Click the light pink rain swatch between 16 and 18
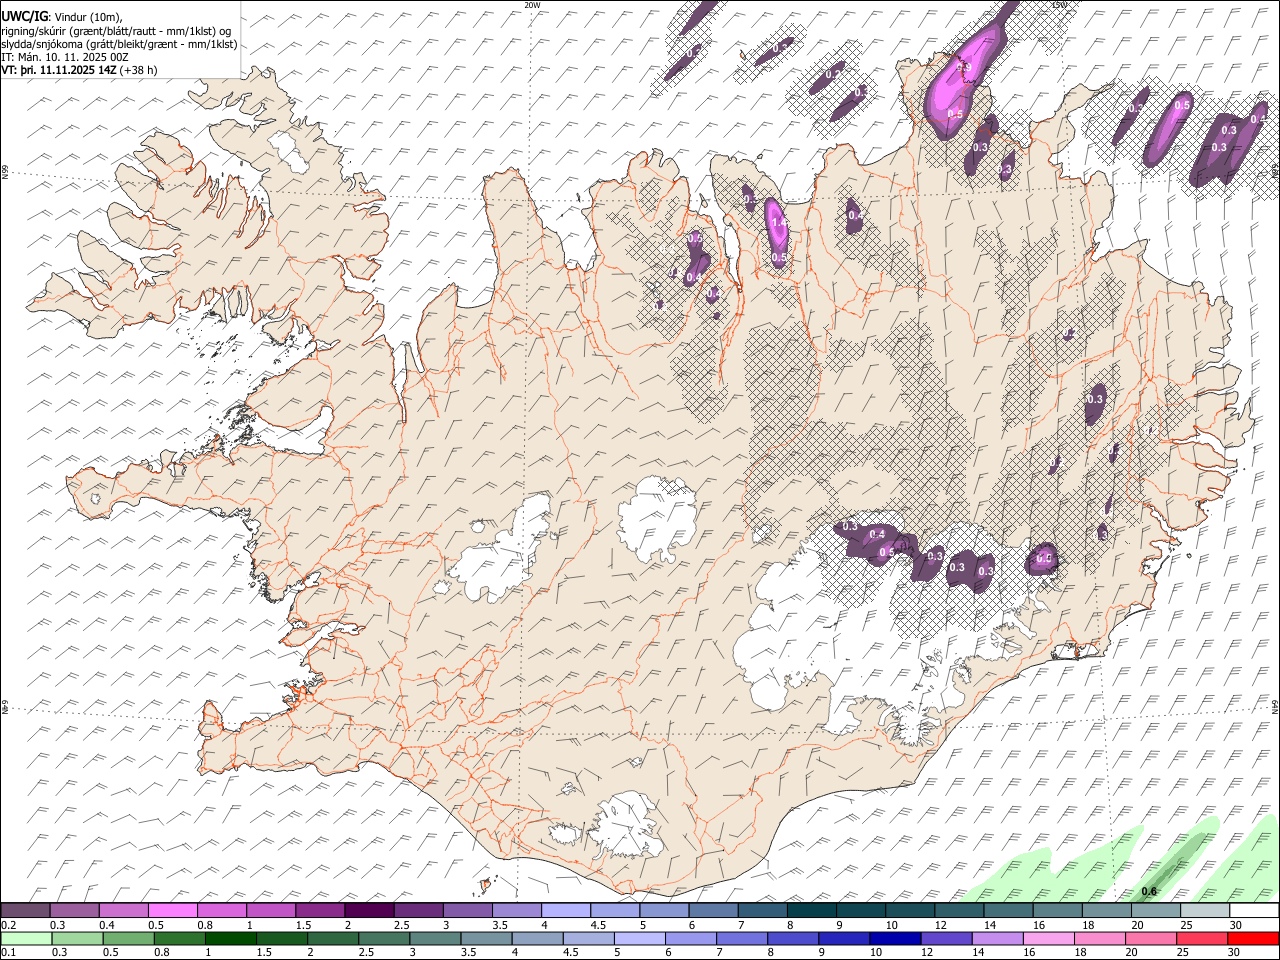Viewport: 1280px width, 960px height. pyautogui.click(x=1048, y=938)
